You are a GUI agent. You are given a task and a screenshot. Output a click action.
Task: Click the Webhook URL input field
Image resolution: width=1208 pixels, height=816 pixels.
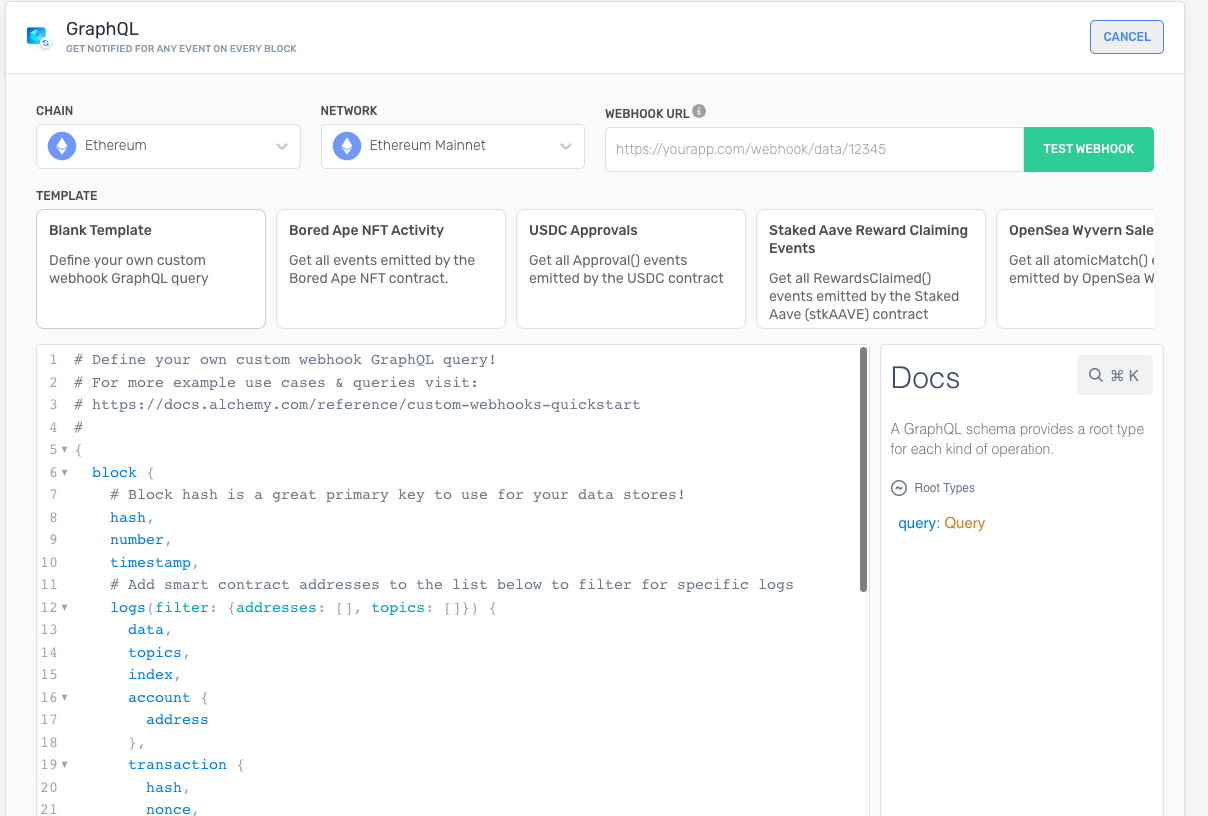(814, 149)
